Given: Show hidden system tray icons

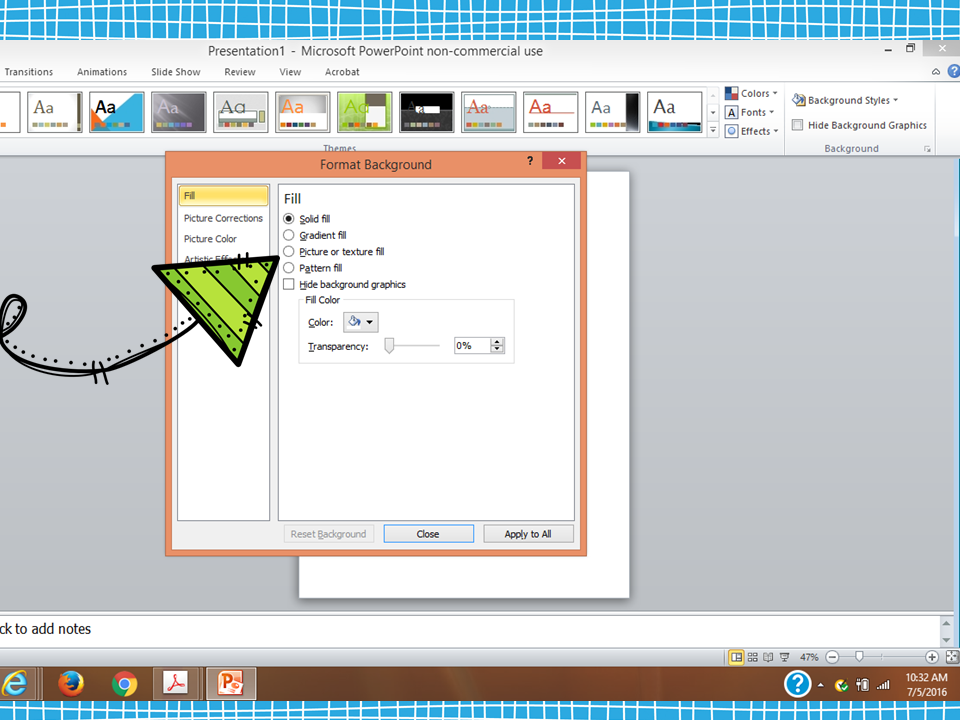Looking at the screenshot, I should (x=820, y=686).
